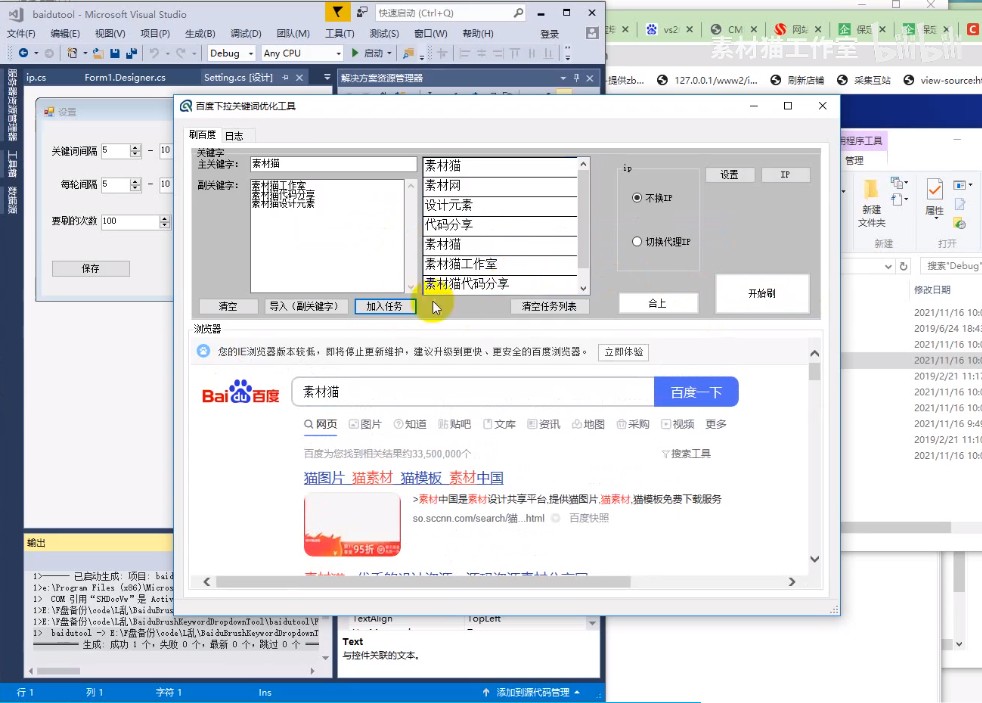Click the Baidu search box containing 素材猫
Viewport: 982px width, 703px height.
click(x=473, y=392)
